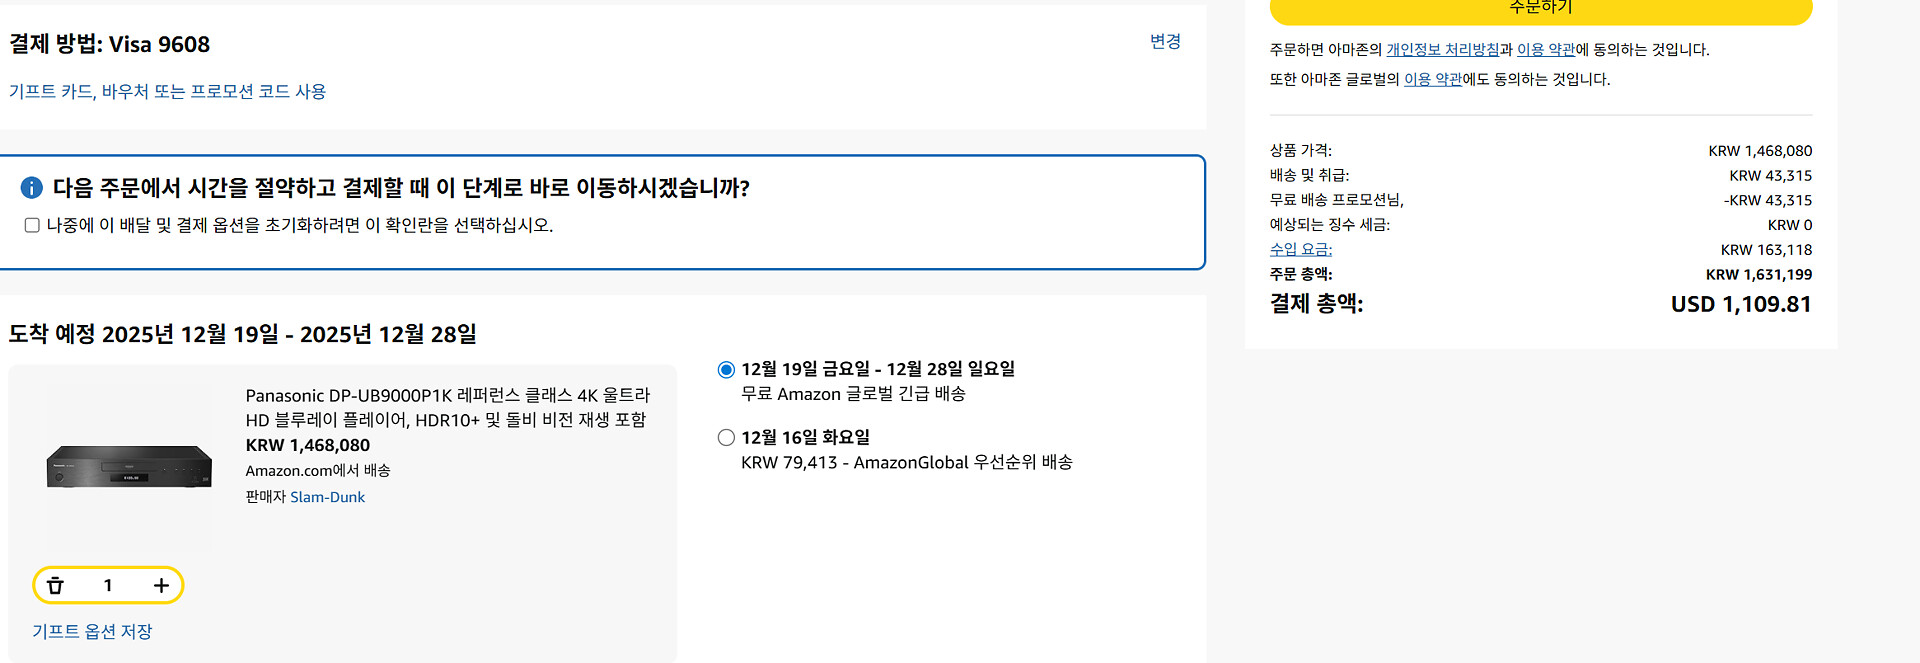Select free Amazon Global delivery Dec 19-28
1920x663 pixels.
coord(726,370)
